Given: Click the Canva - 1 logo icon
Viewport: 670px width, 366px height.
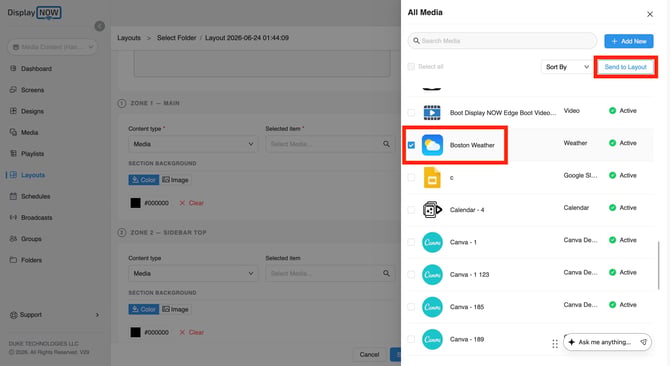Looking at the screenshot, I should click(x=432, y=242).
